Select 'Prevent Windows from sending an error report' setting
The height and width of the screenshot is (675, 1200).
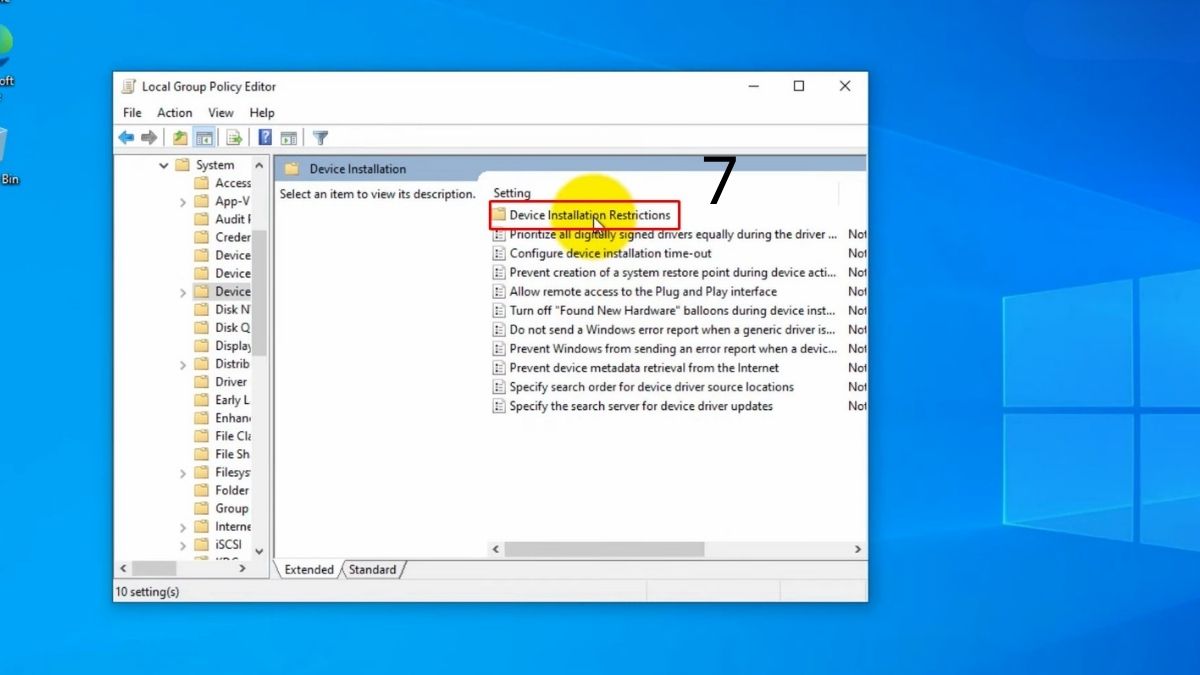(673, 349)
